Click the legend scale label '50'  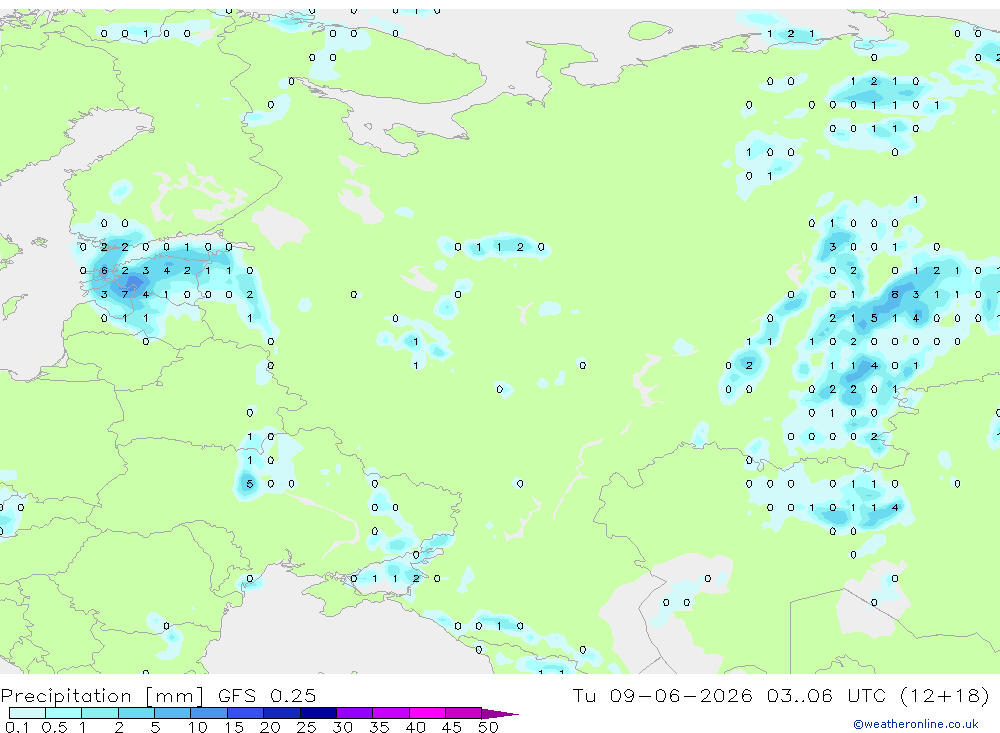point(488,727)
